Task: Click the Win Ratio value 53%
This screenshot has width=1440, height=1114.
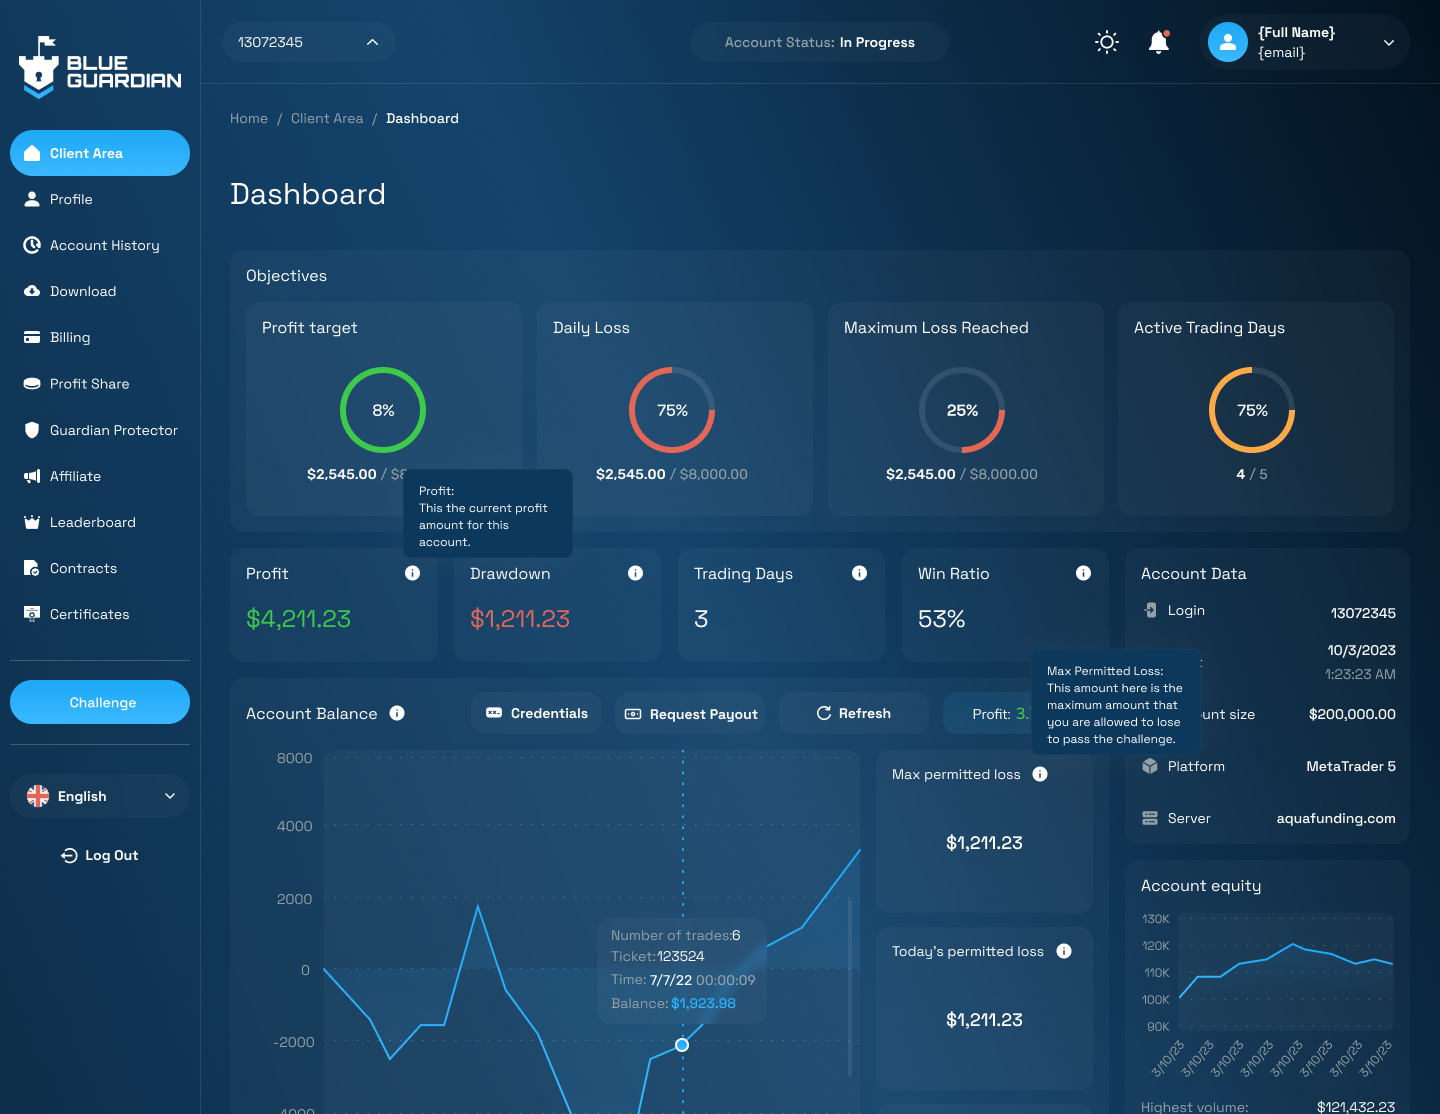Action: click(942, 619)
